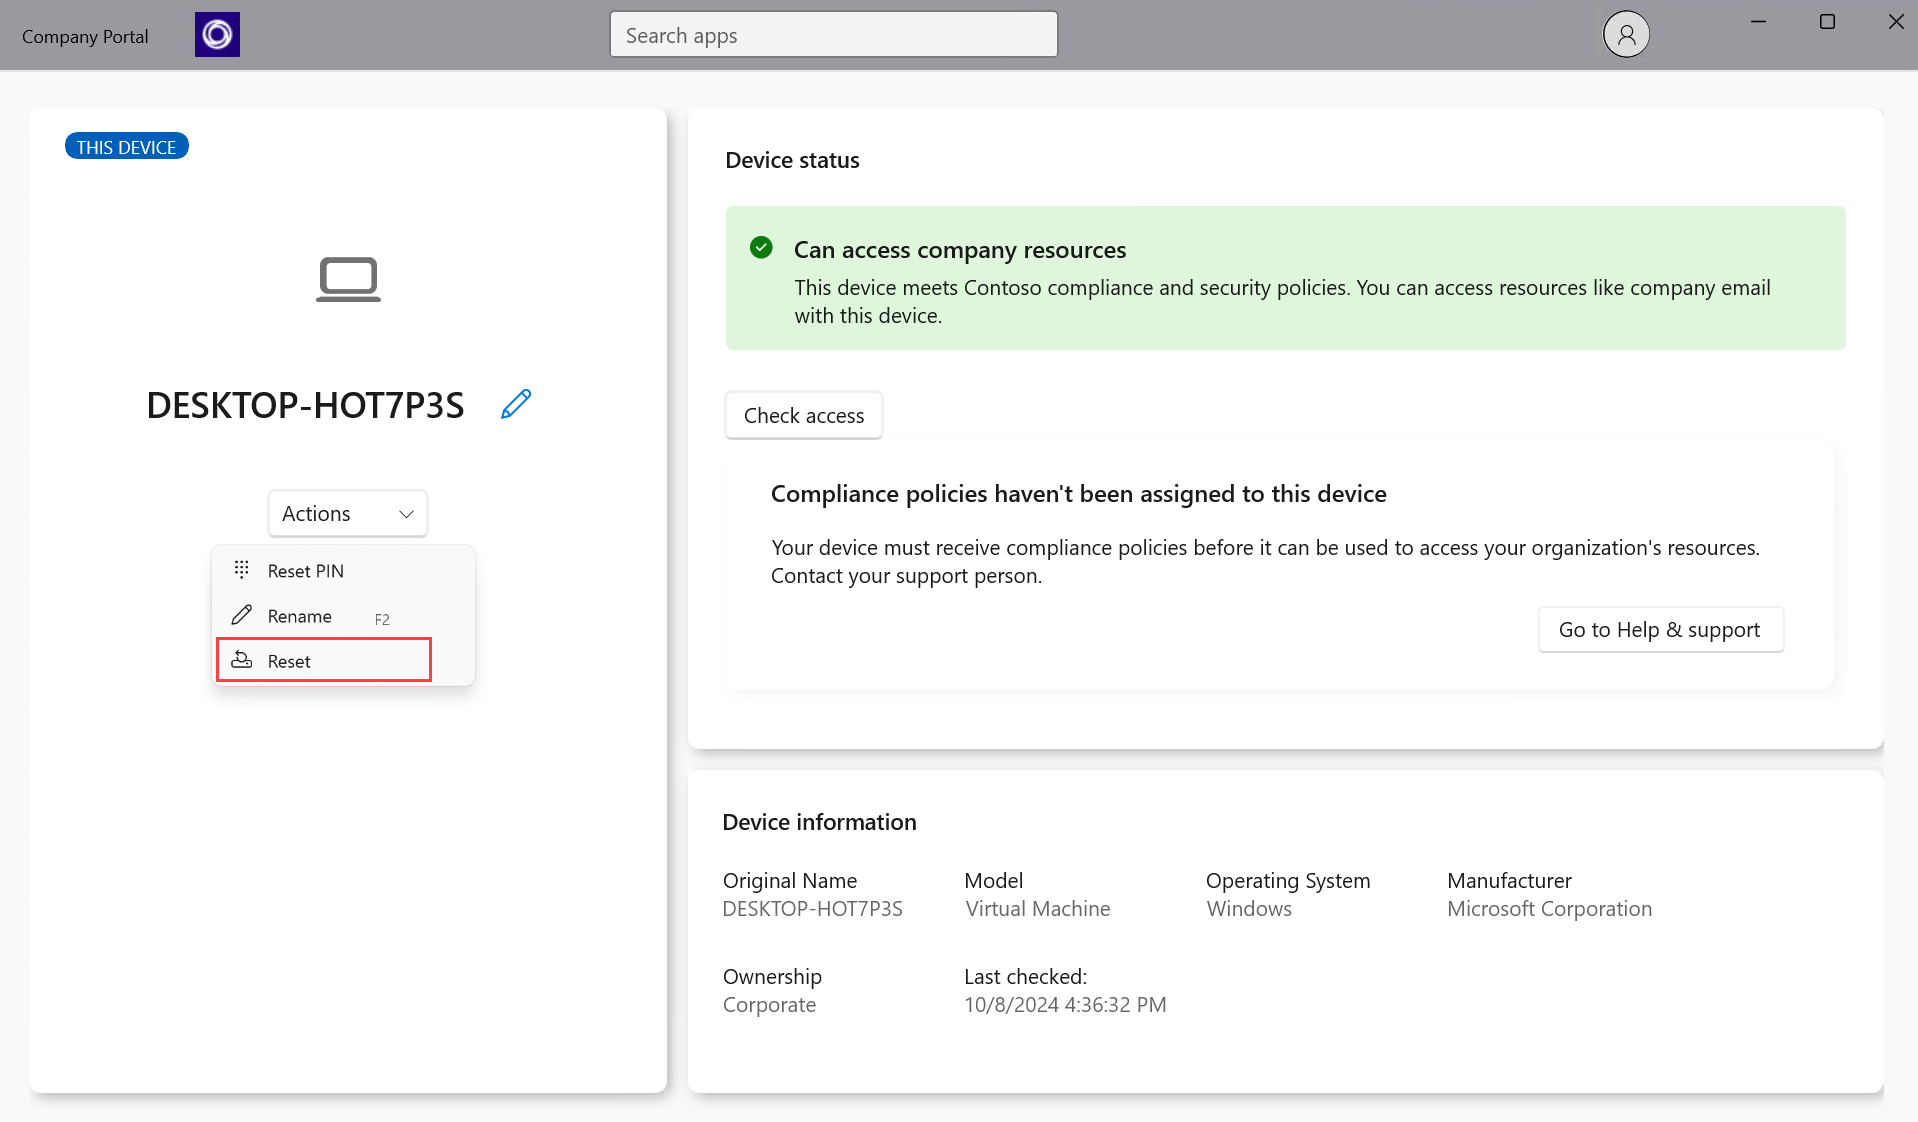The image size is (1918, 1122).
Task: Select the Rename pencil icon in menu
Action: pyautogui.click(x=240, y=615)
